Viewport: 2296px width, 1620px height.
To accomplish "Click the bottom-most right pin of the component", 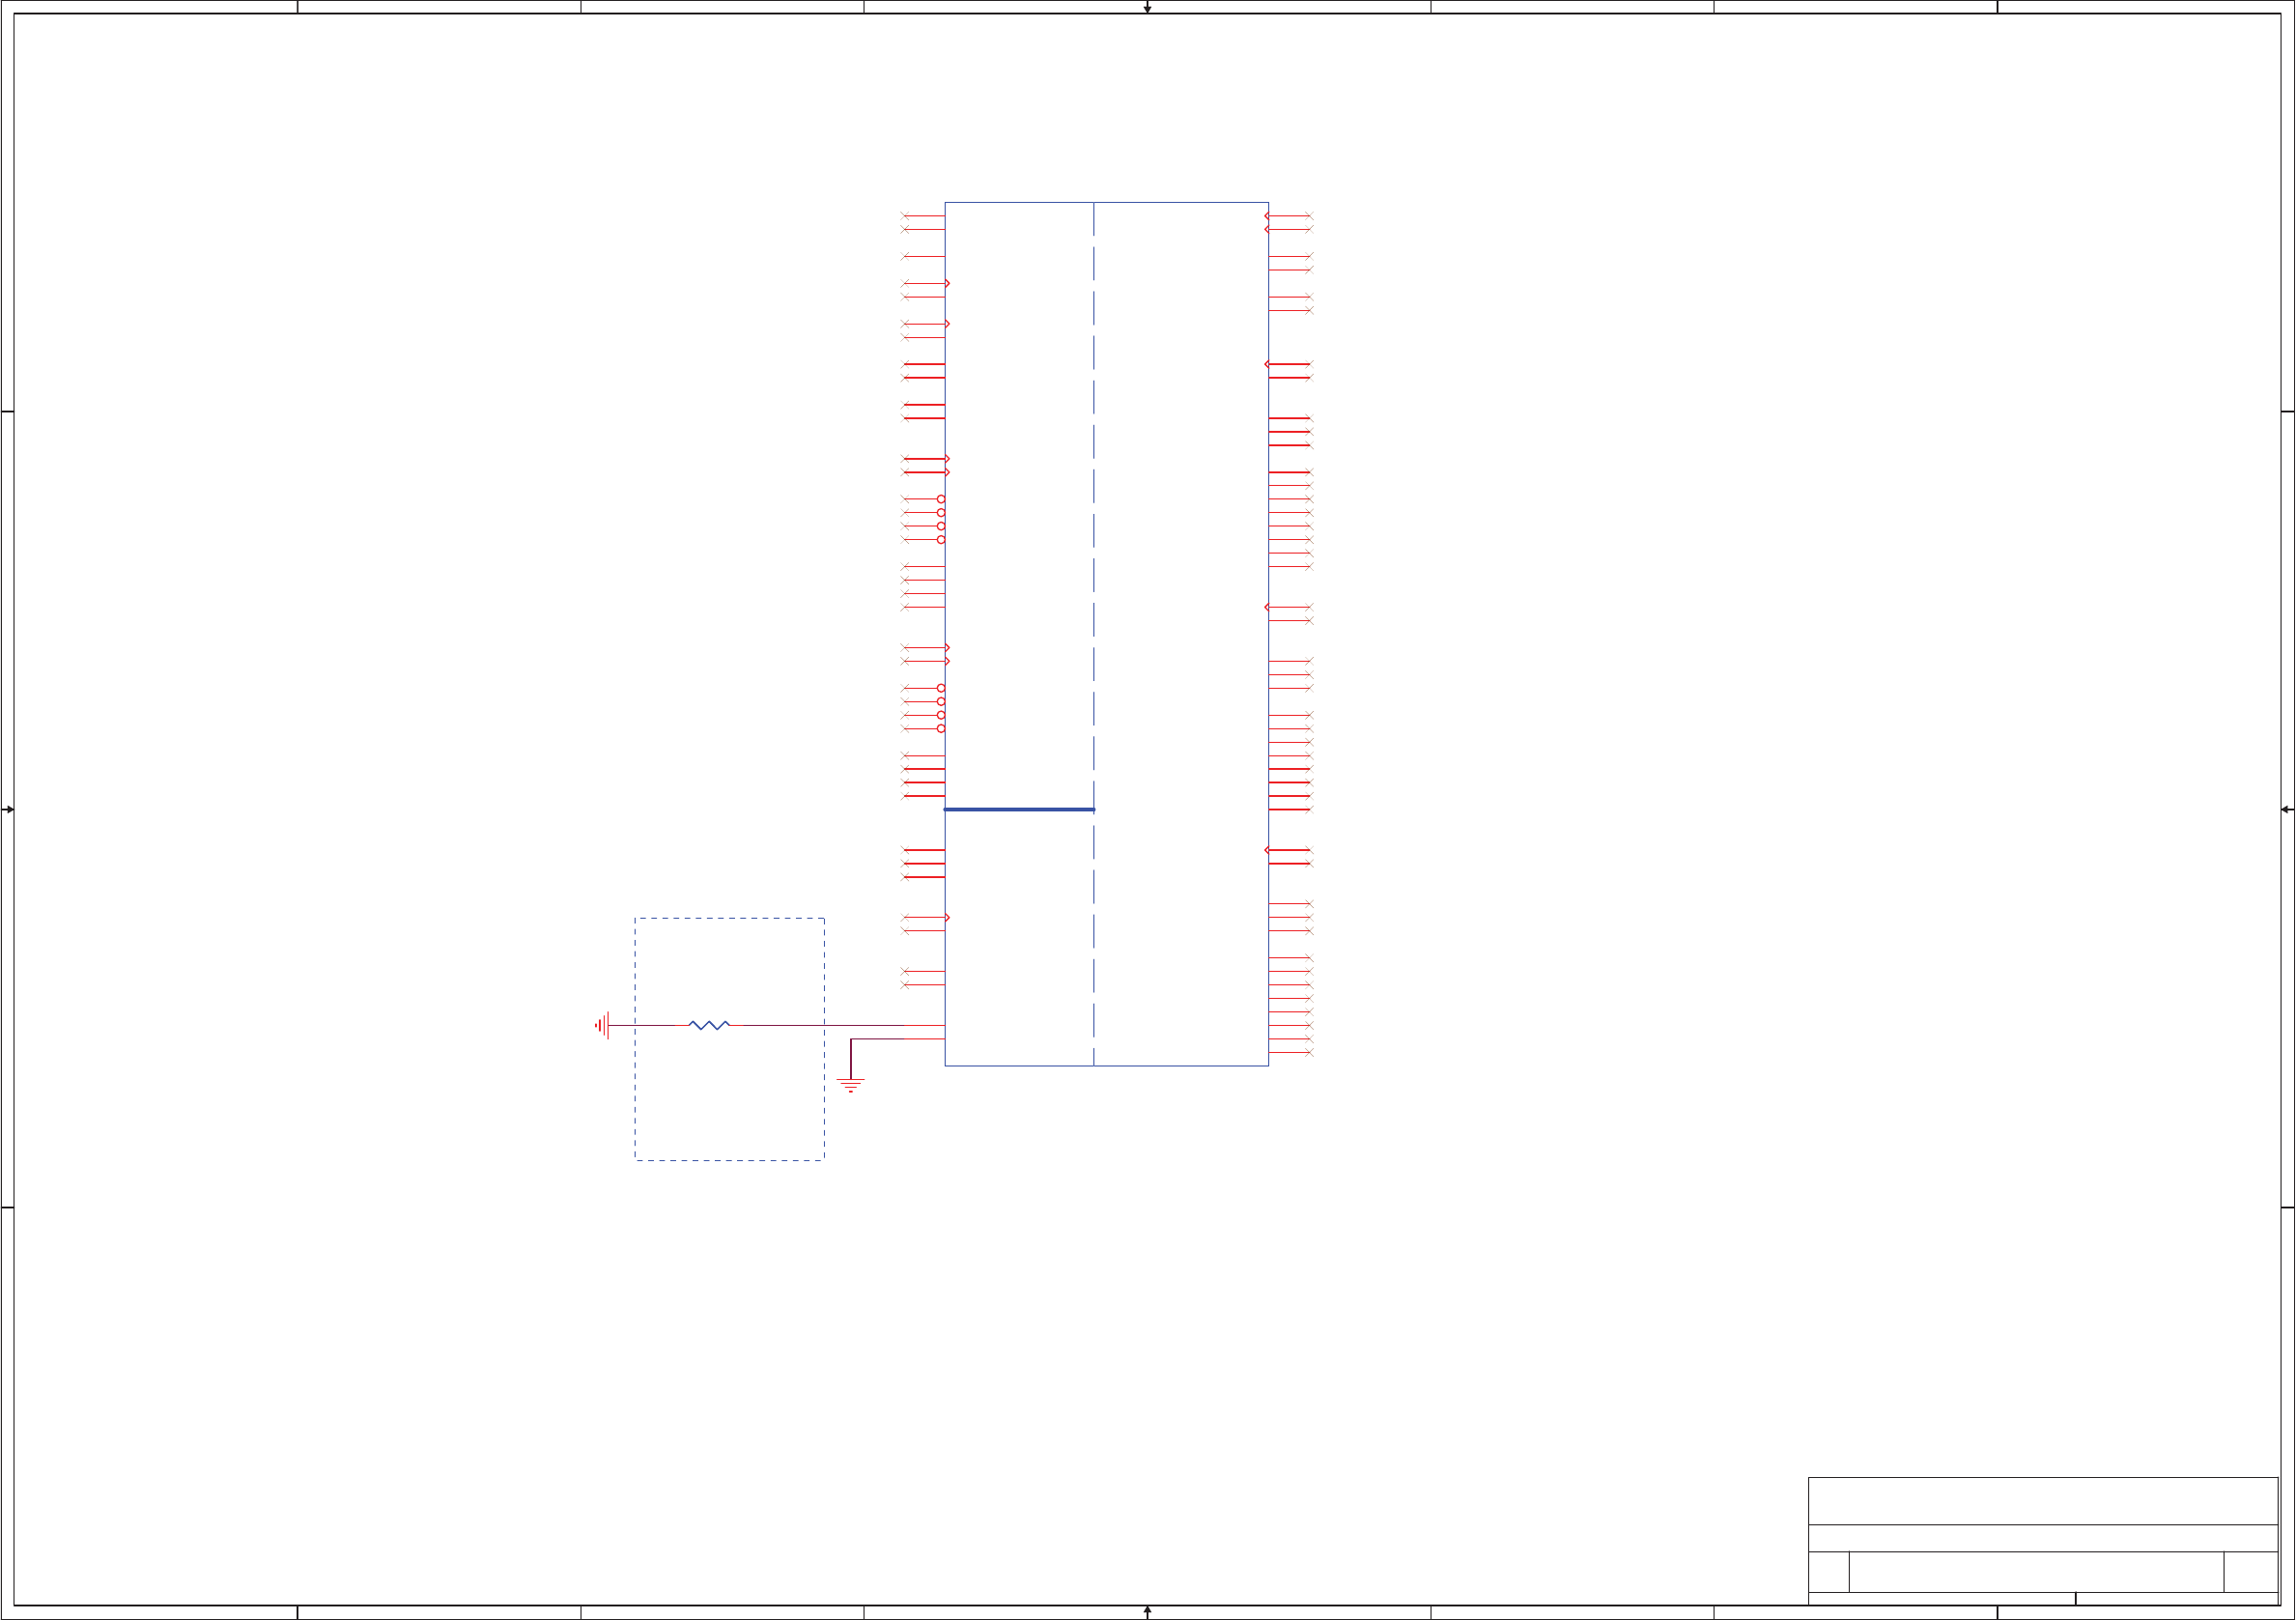I will point(1289,1053).
